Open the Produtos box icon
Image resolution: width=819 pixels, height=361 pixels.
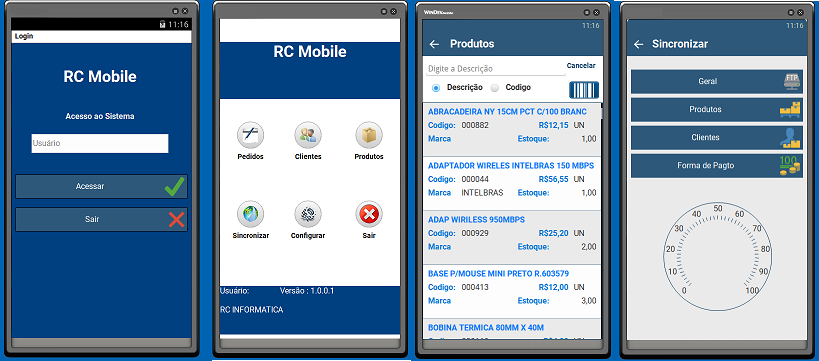369,135
